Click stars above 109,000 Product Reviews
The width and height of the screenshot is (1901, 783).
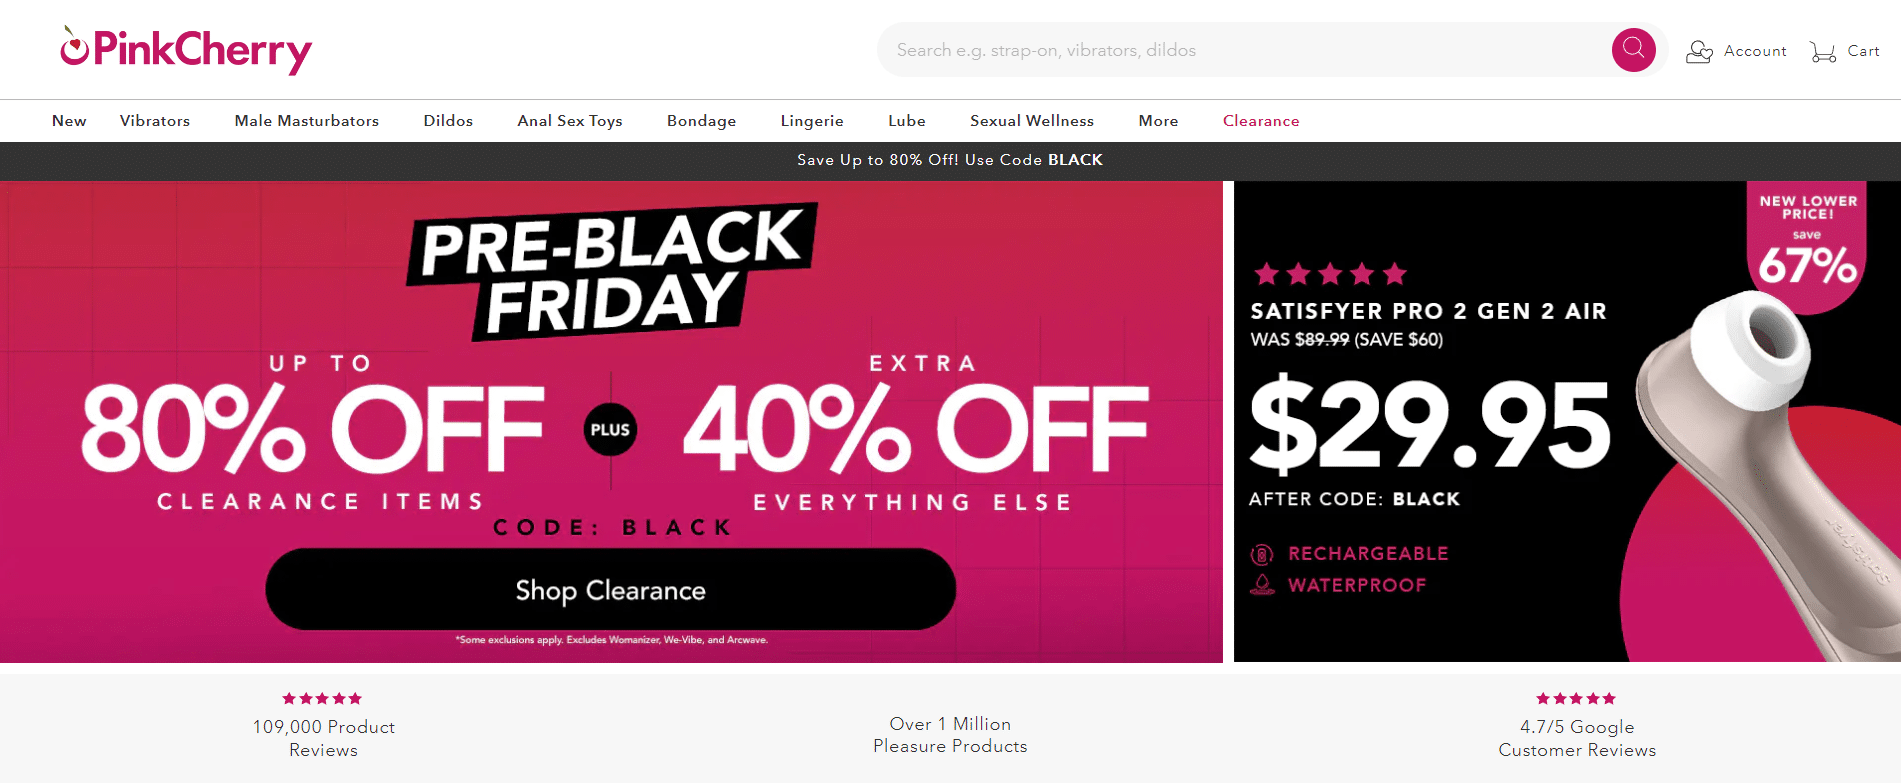pyautogui.click(x=322, y=699)
